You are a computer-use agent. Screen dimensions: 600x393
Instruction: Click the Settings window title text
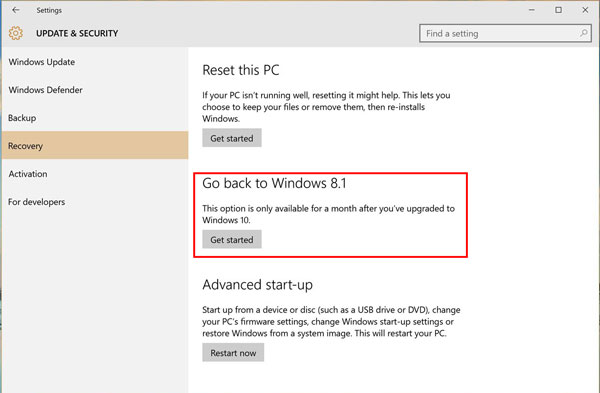[49, 10]
